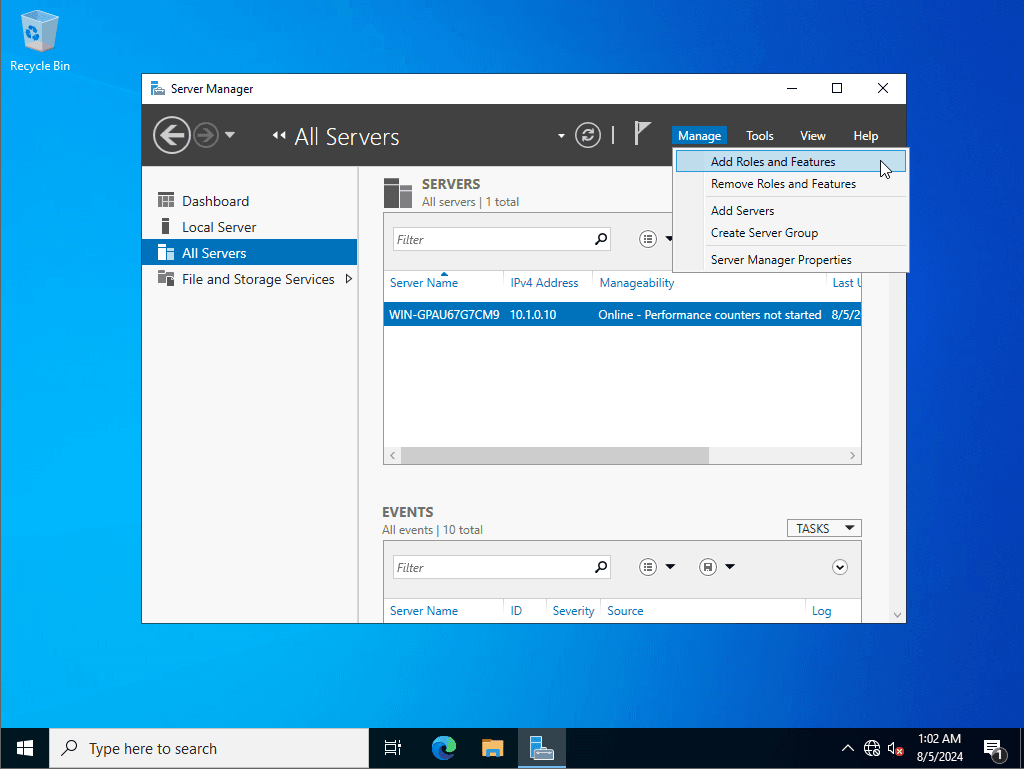Click the Events filter text box

490,567
